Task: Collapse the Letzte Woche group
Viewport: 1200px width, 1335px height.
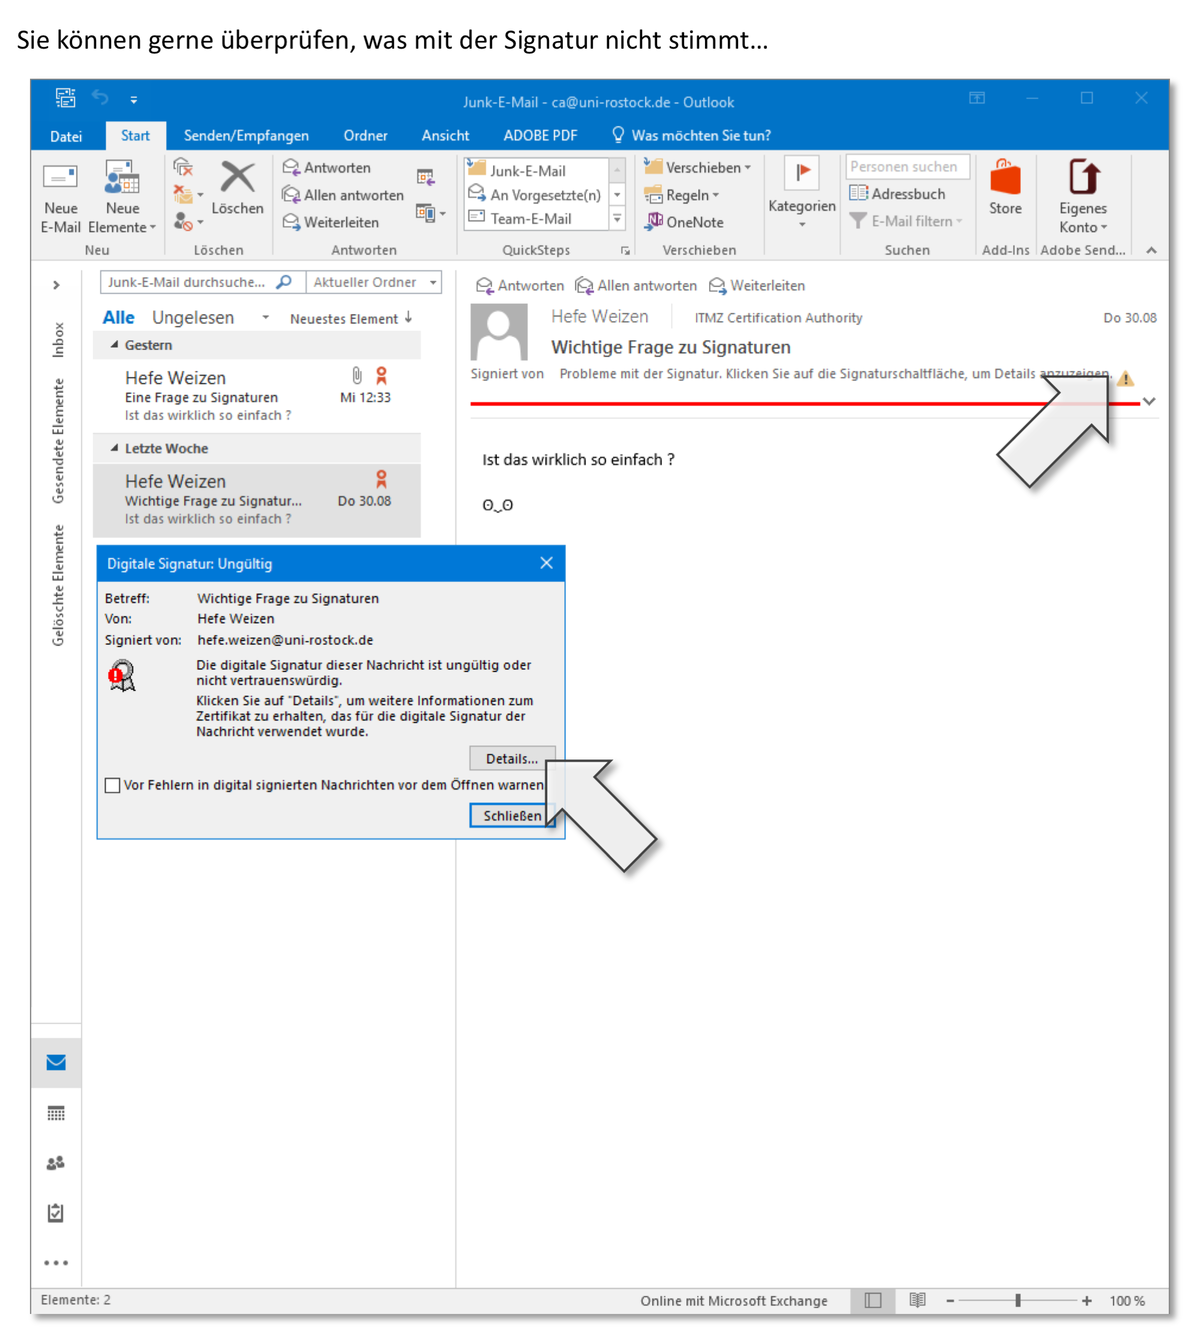Action: click(x=114, y=448)
